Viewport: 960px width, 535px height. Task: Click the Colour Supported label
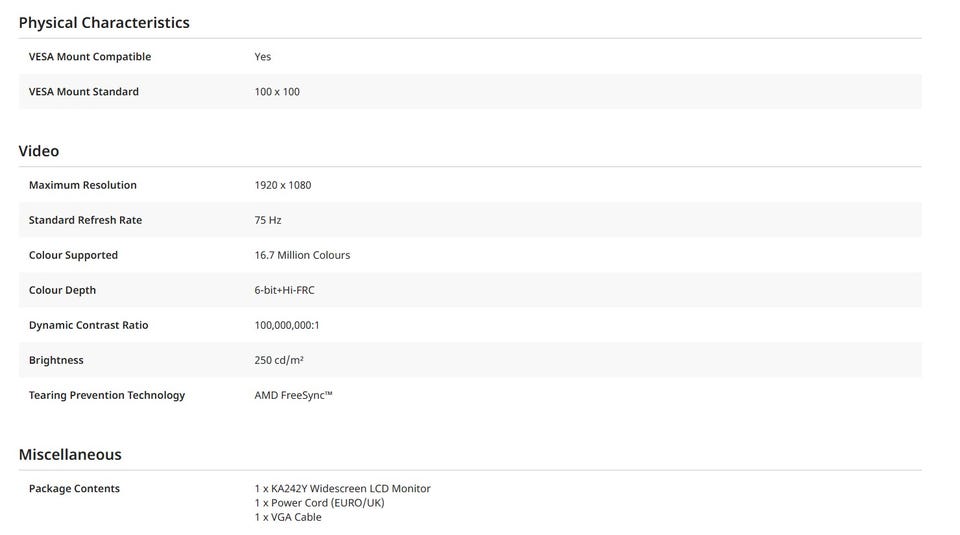73,255
